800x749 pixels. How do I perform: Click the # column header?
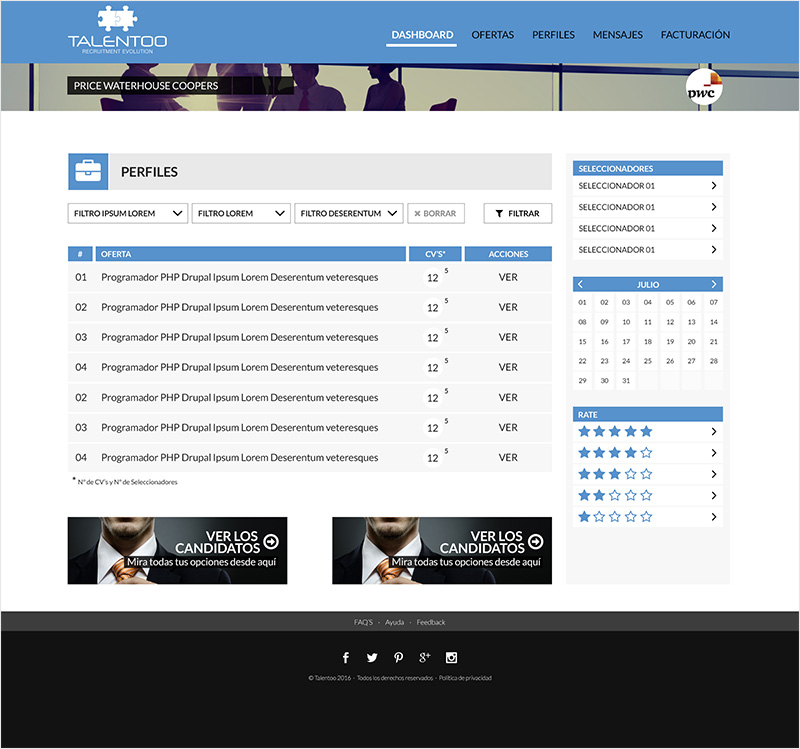tap(80, 254)
